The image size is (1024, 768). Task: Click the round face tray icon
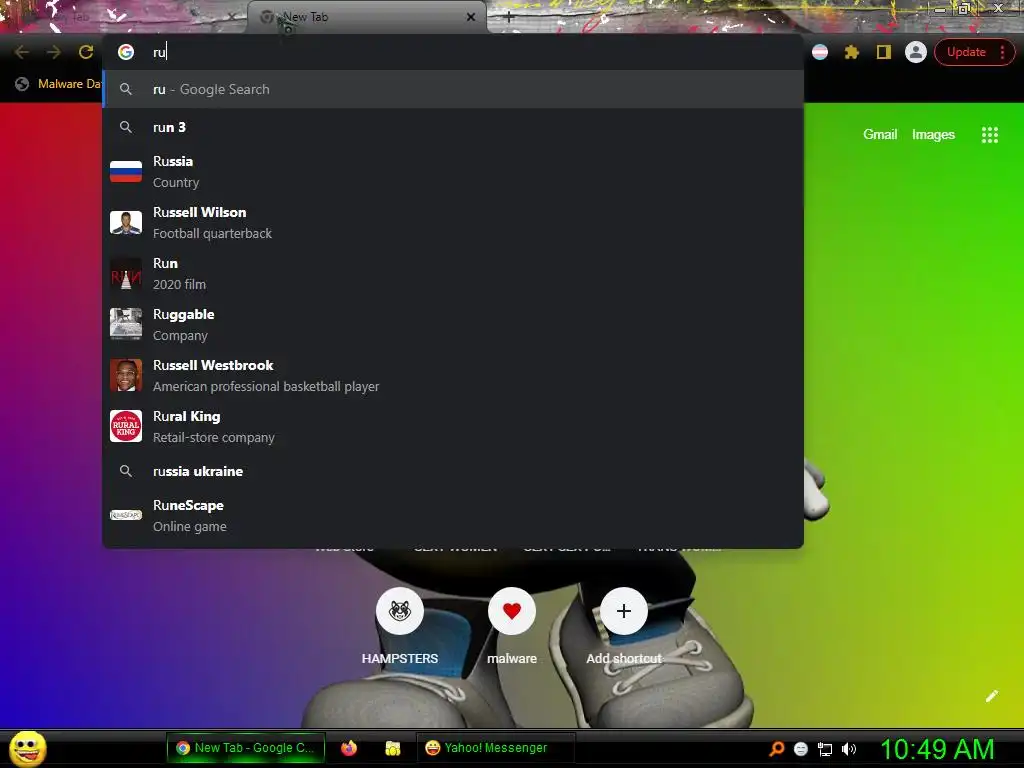801,749
